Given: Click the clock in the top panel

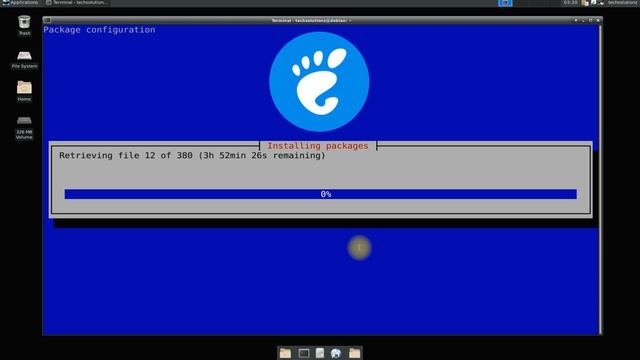Looking at the screenshot, I should click(570, 2).
